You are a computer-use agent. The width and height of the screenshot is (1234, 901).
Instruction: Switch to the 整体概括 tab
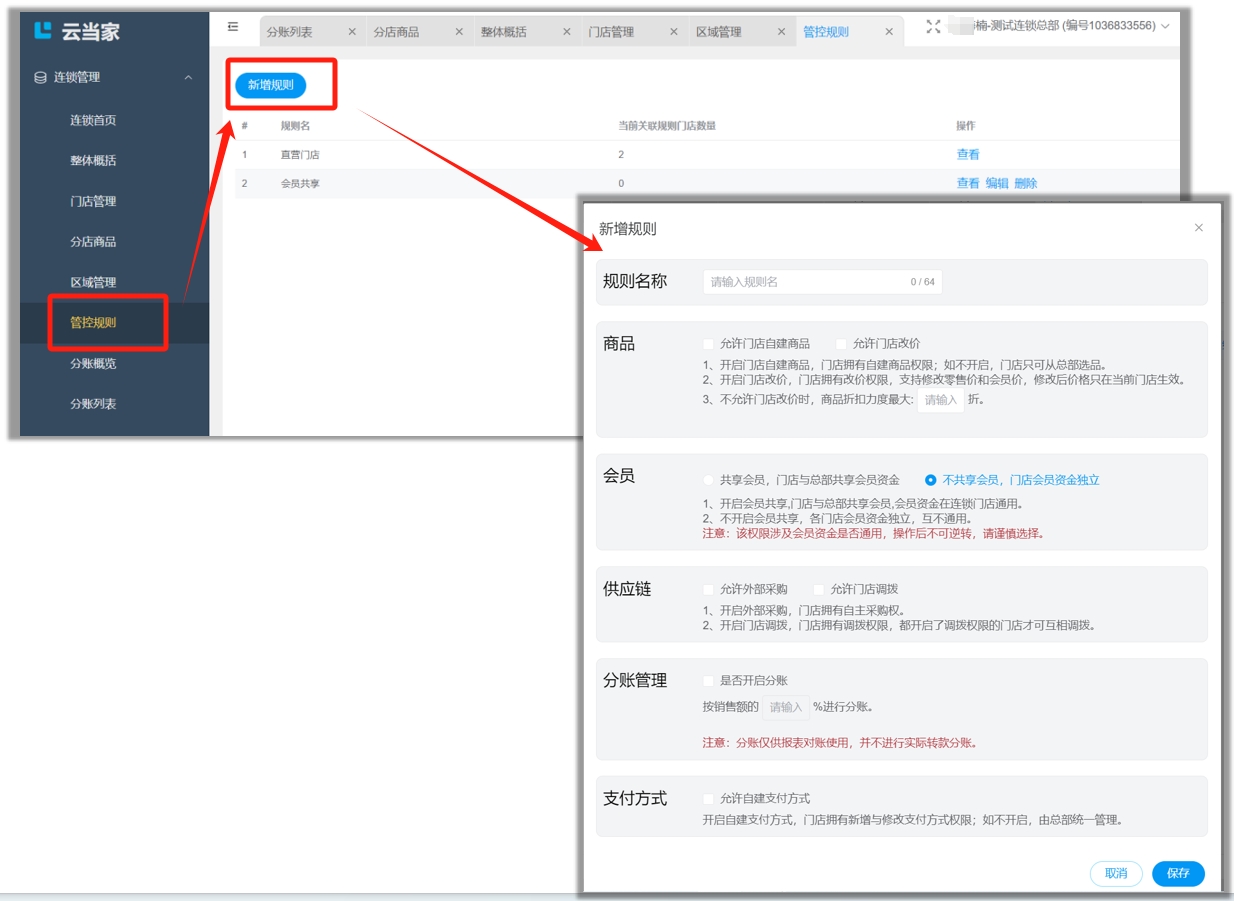(503, 32)
